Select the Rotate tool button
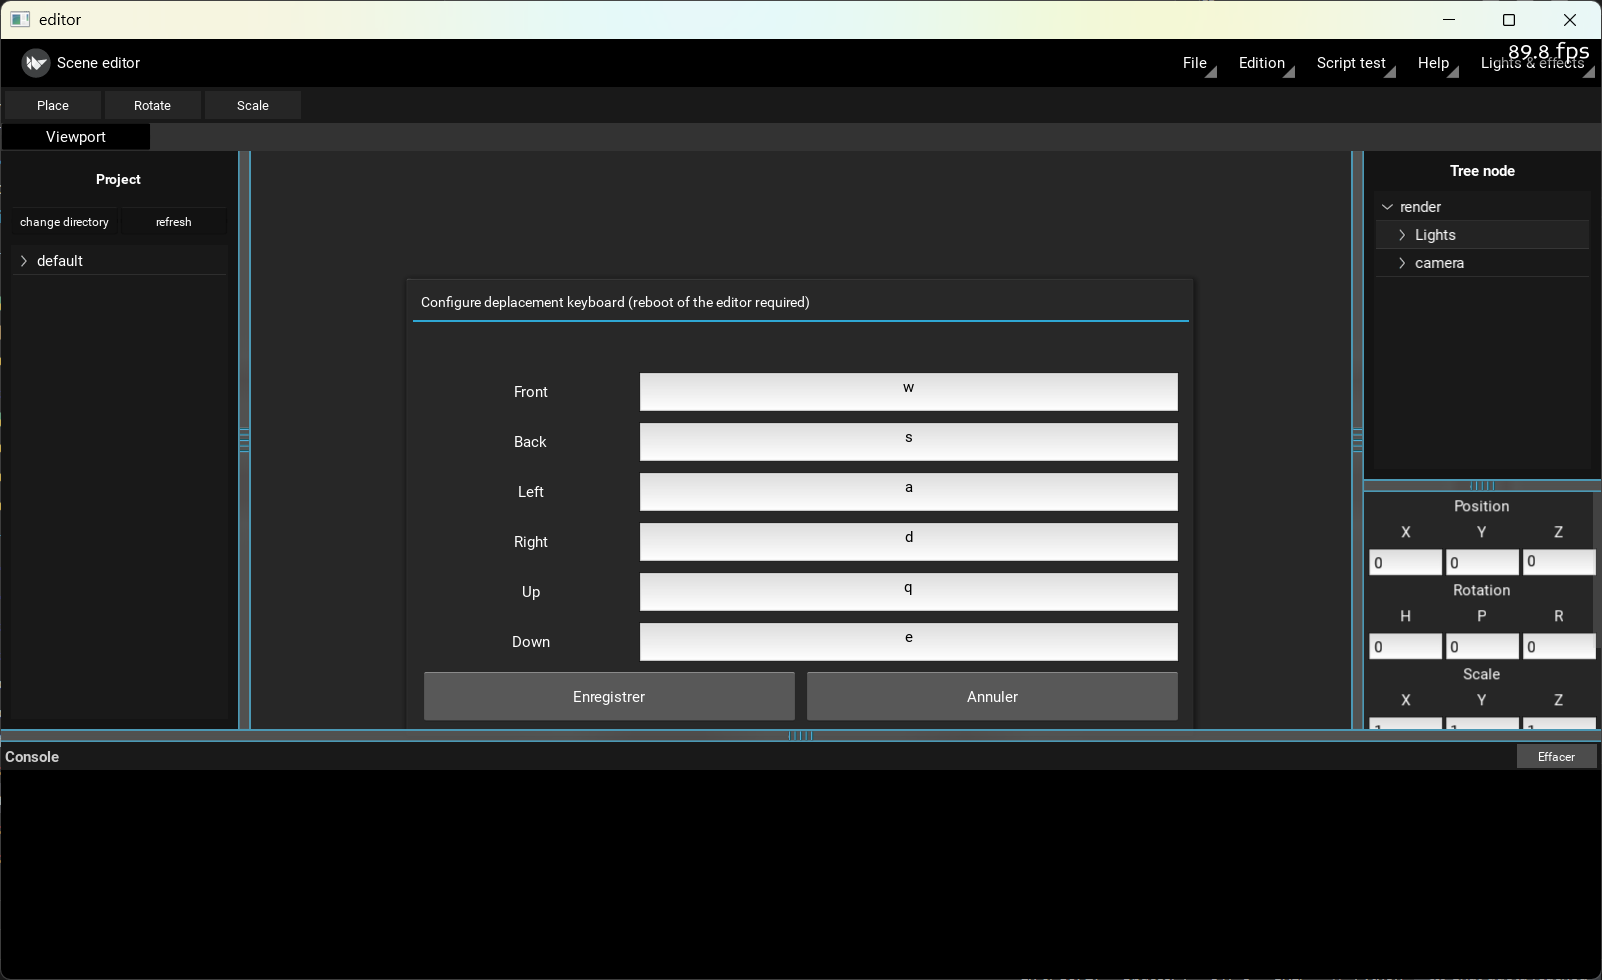The width and height of the screenshot is (1602, 980). point(152,105)
